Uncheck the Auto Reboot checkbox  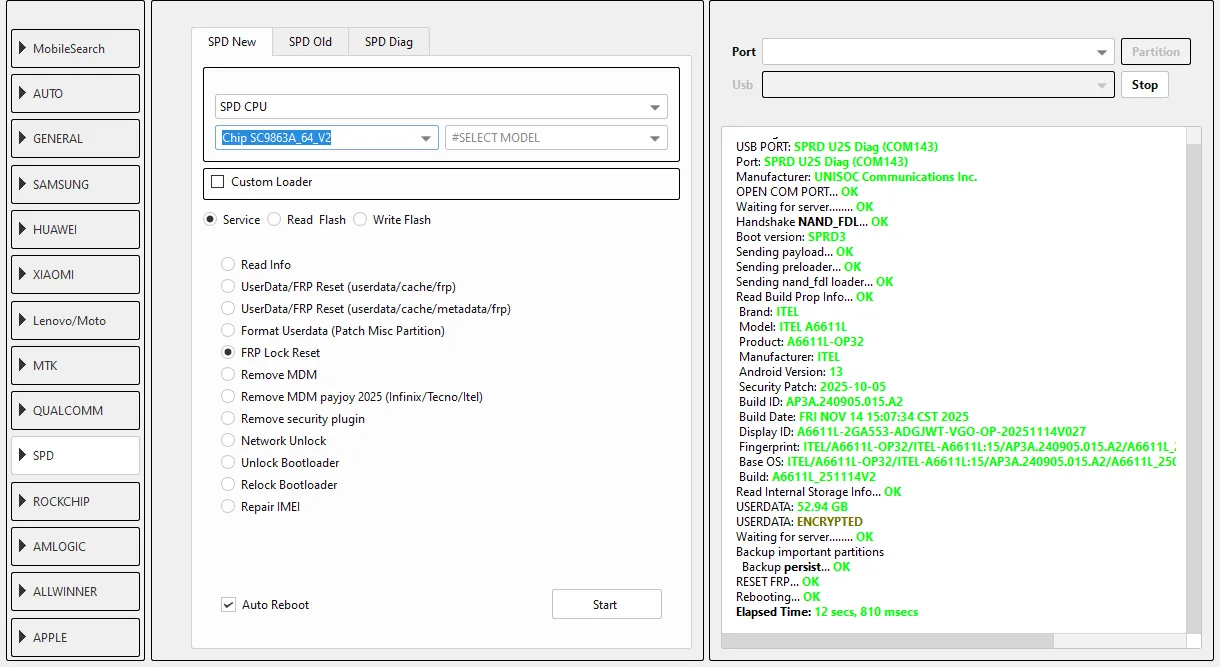pyautogui.click(x=228, y=605)
